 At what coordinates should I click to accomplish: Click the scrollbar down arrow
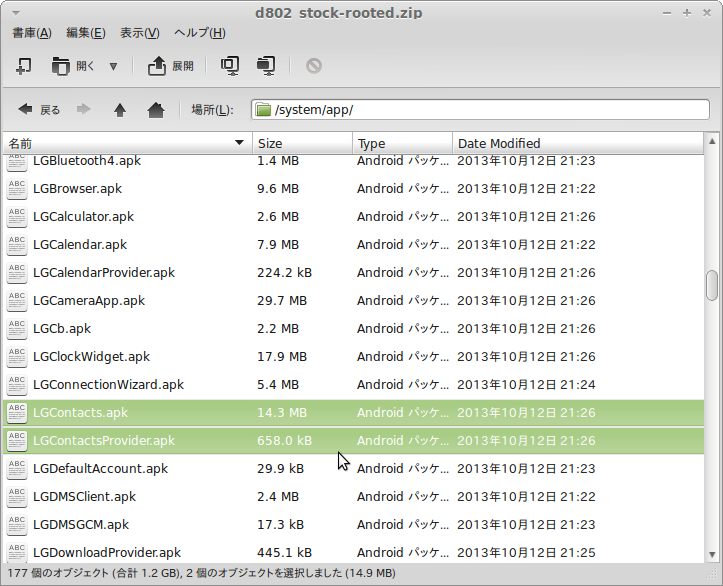coord(712,555)
